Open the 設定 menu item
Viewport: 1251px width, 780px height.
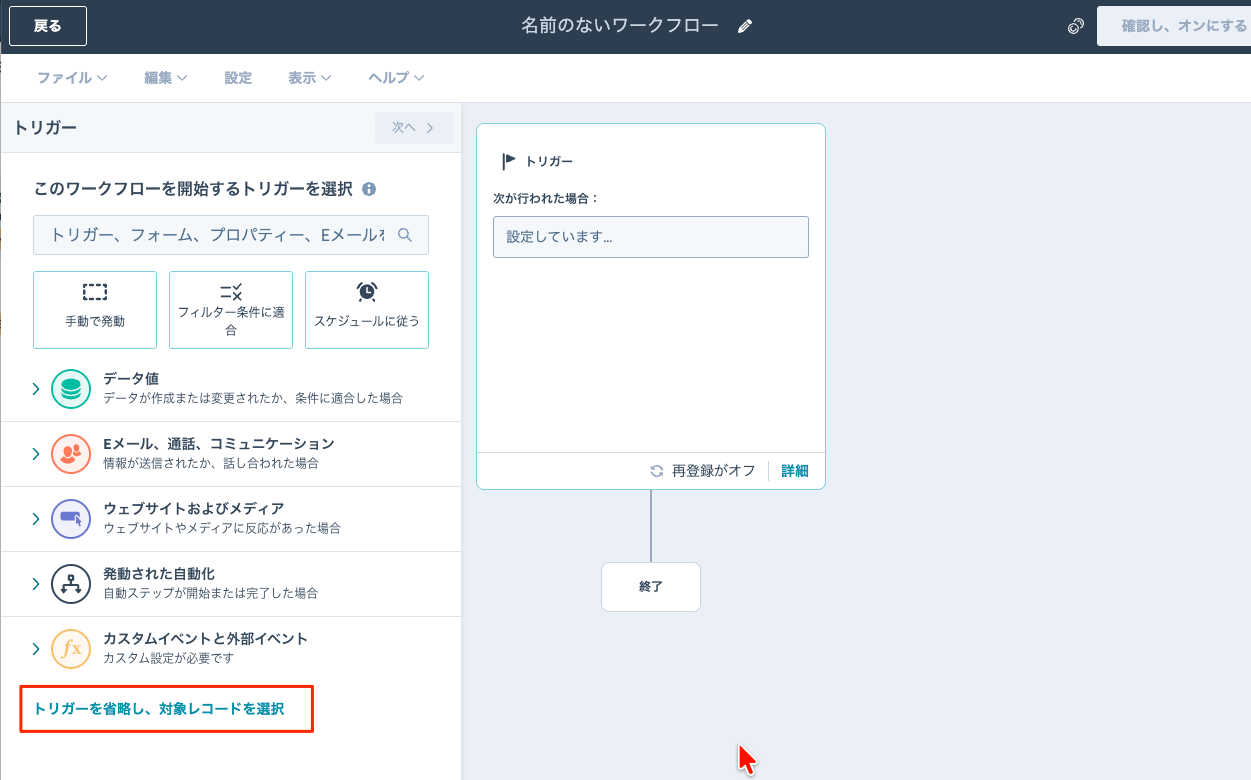click(x=238, y=78)
